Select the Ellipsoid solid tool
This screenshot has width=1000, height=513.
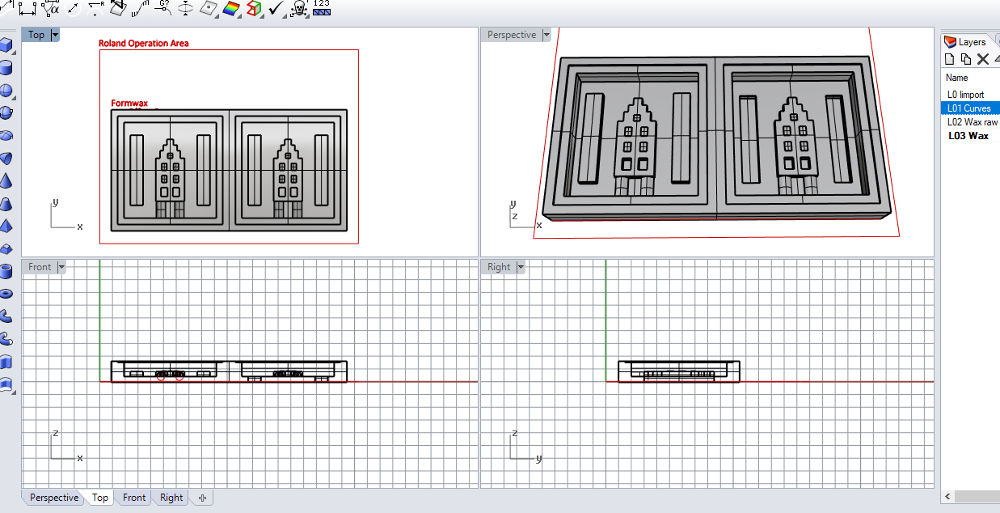tap(6, 135)
